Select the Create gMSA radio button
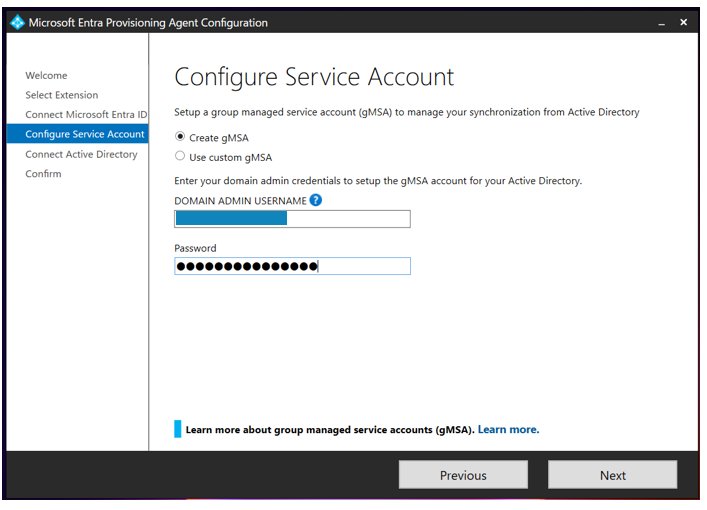Viewport: 707px width, 510px height. (x=180, y=136)
